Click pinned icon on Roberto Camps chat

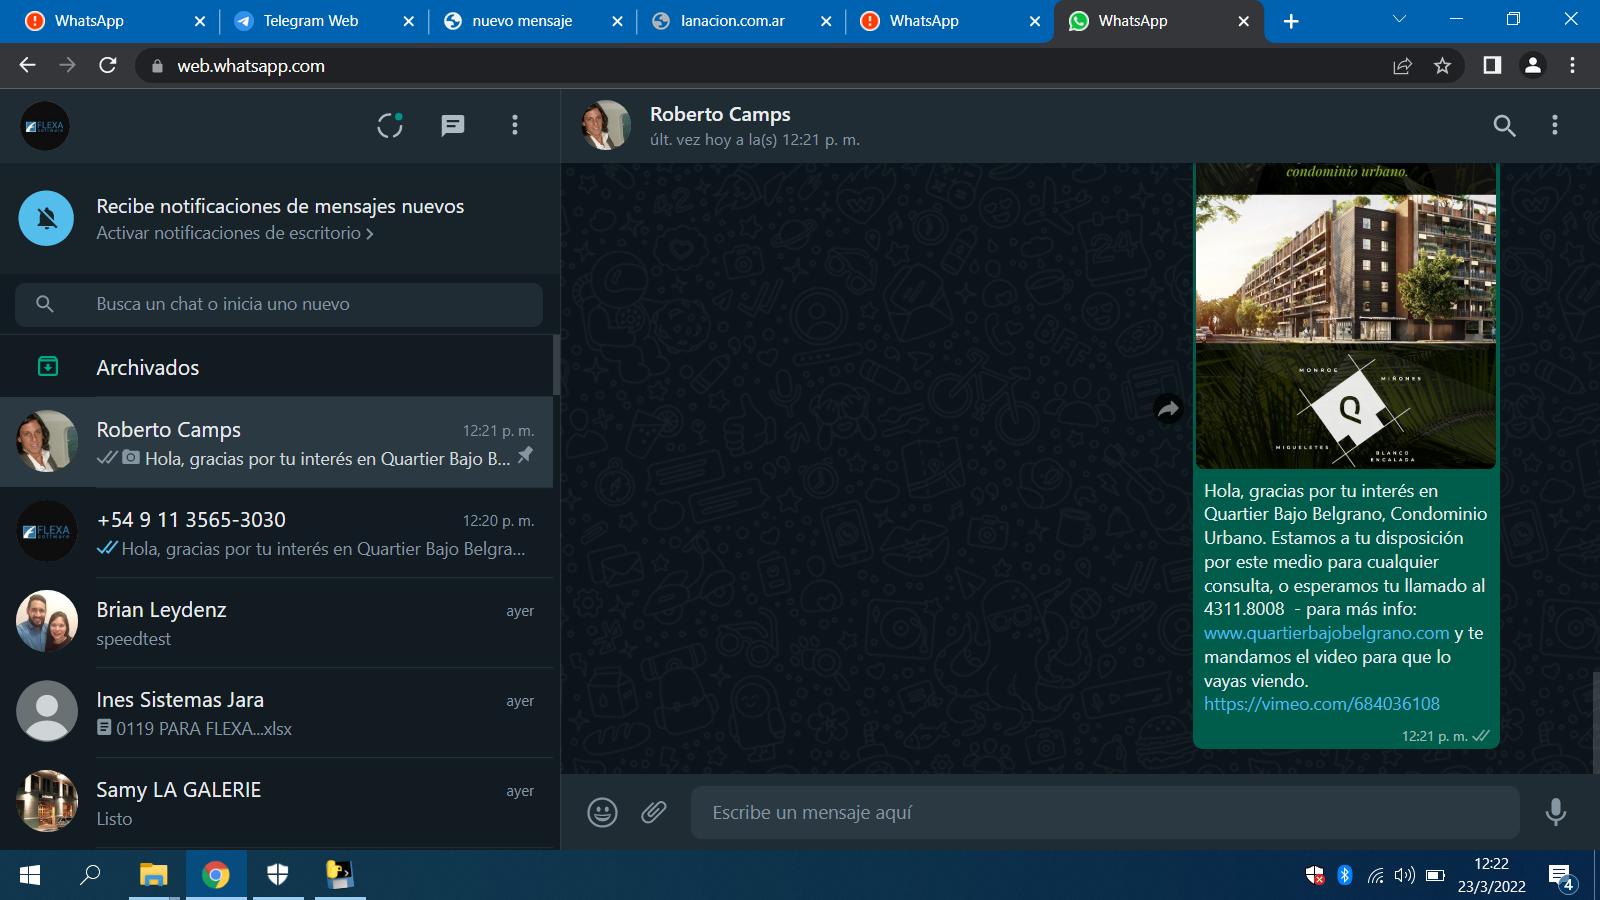[525, 456]
